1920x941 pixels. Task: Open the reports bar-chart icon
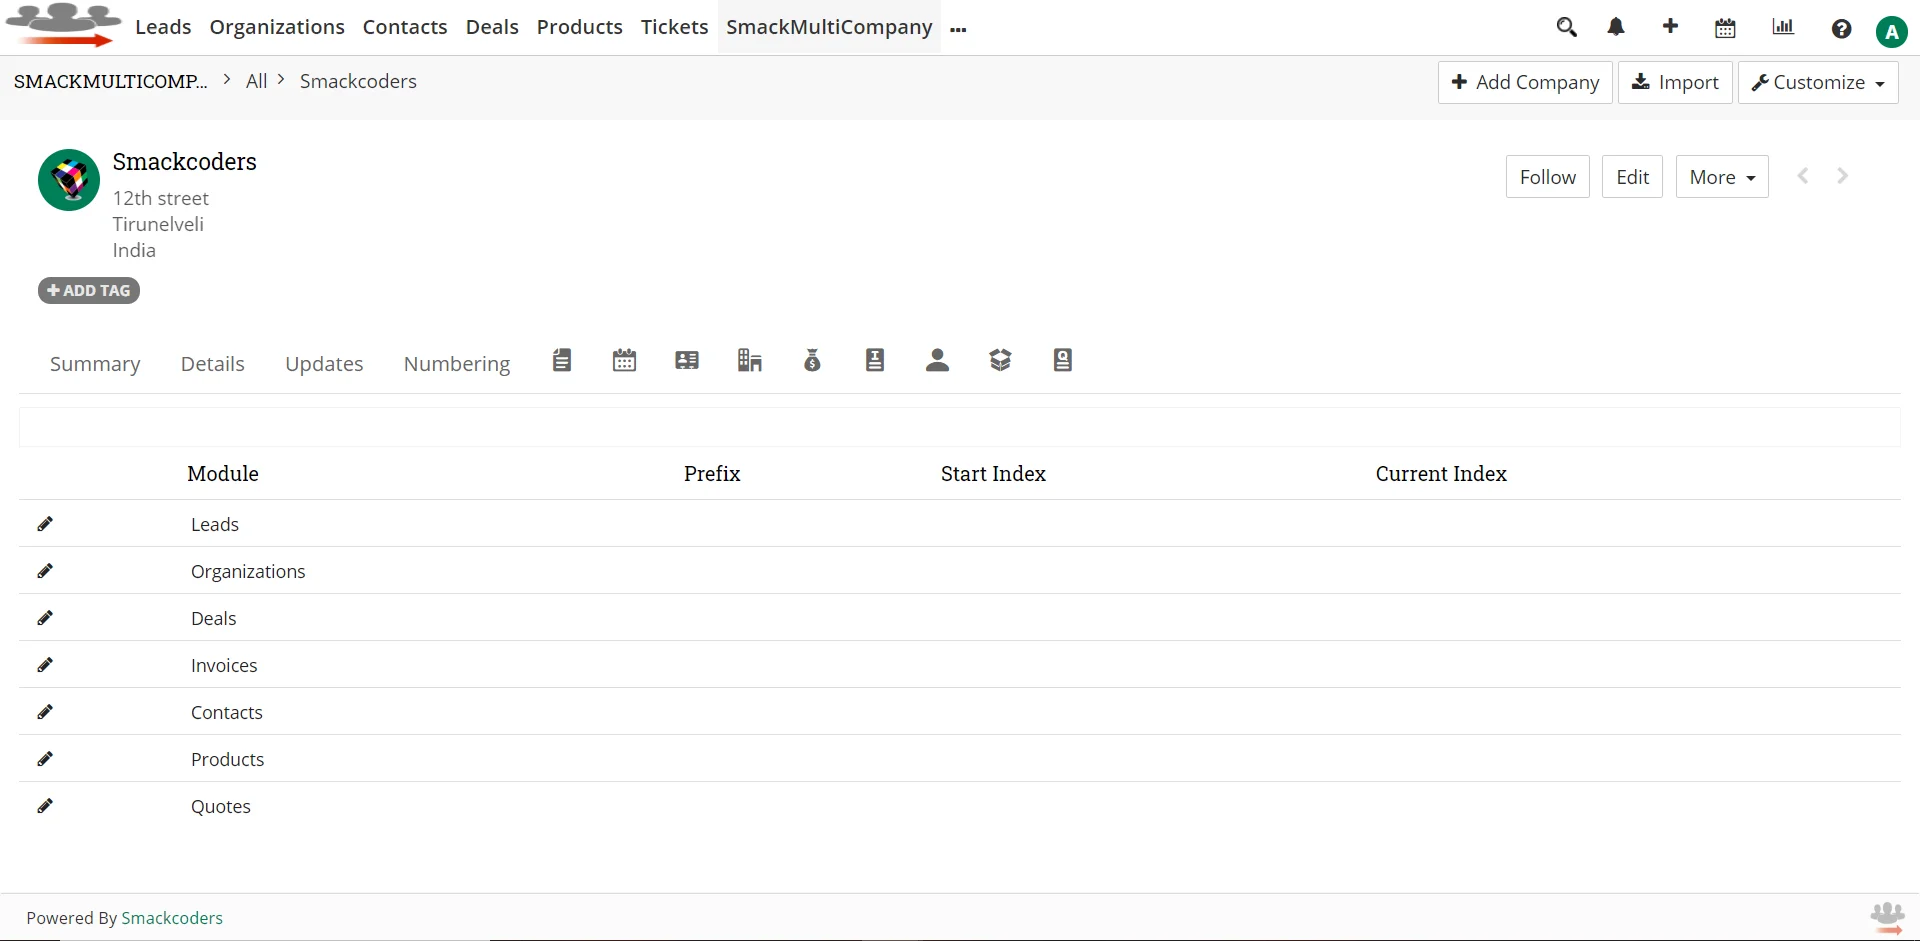click(x=1783, y=27)
